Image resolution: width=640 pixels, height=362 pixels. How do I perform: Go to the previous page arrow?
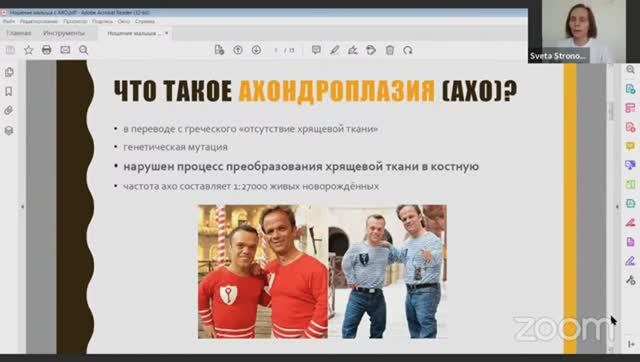(238, 50)
